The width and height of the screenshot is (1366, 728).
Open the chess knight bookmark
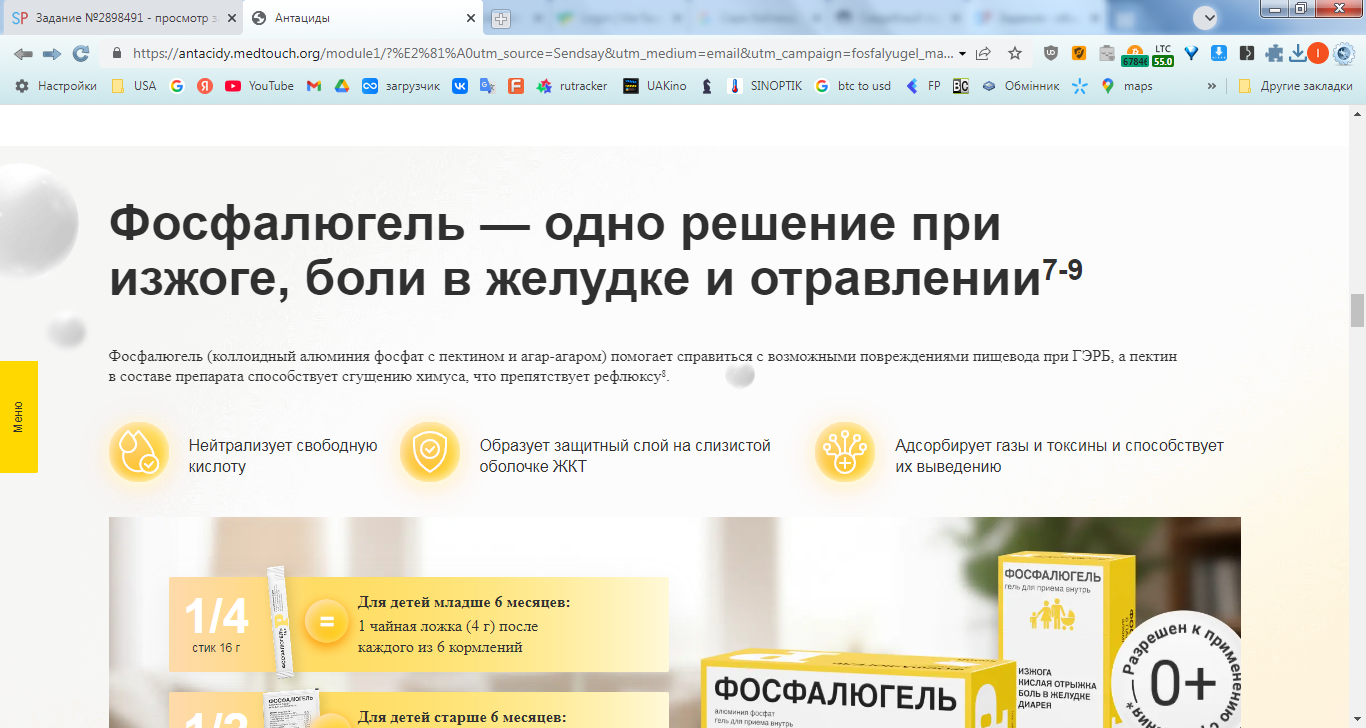(707, 86)
